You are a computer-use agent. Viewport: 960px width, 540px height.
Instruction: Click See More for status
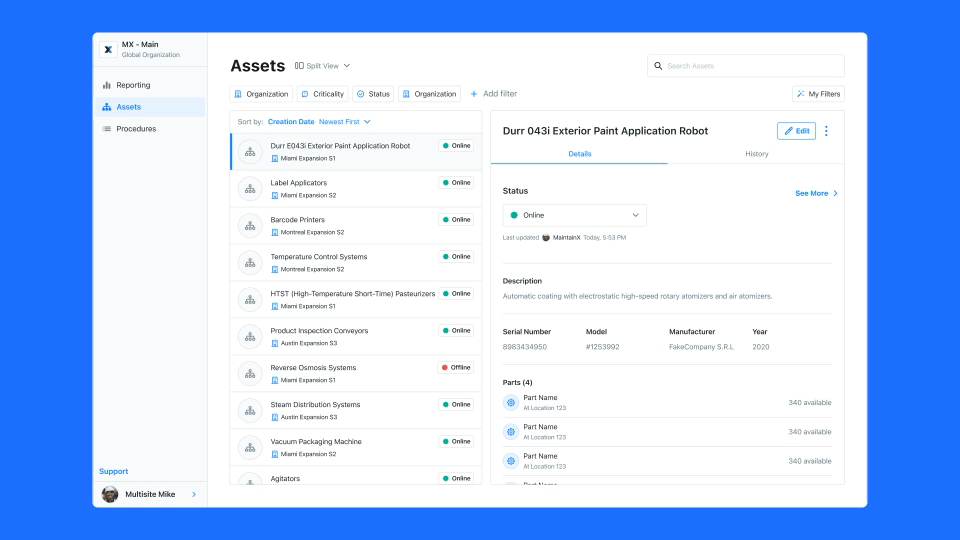pyautogui.click(x=816, y=193)
